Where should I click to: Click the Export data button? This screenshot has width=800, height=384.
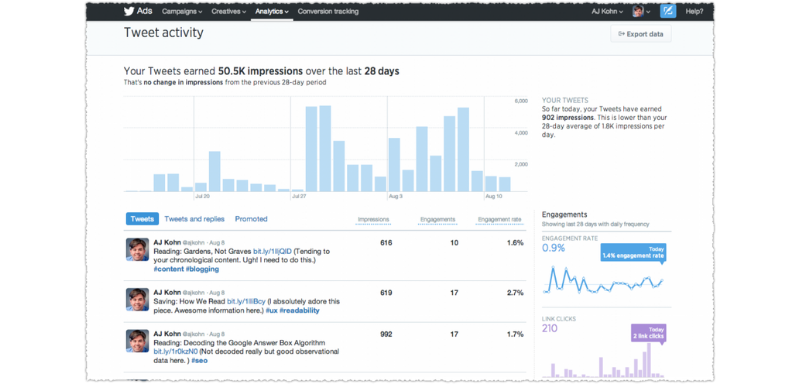tap(641, 34)
